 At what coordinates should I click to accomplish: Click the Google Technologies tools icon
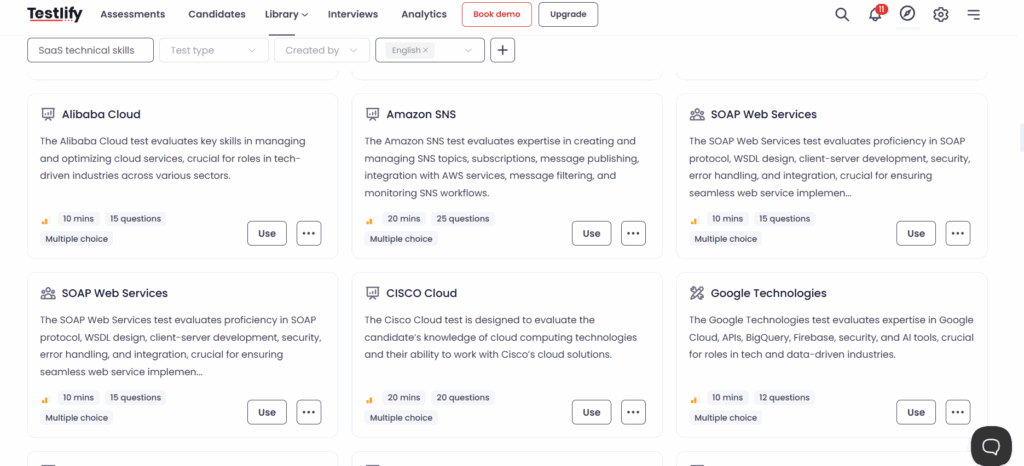(x=697, y=293)
